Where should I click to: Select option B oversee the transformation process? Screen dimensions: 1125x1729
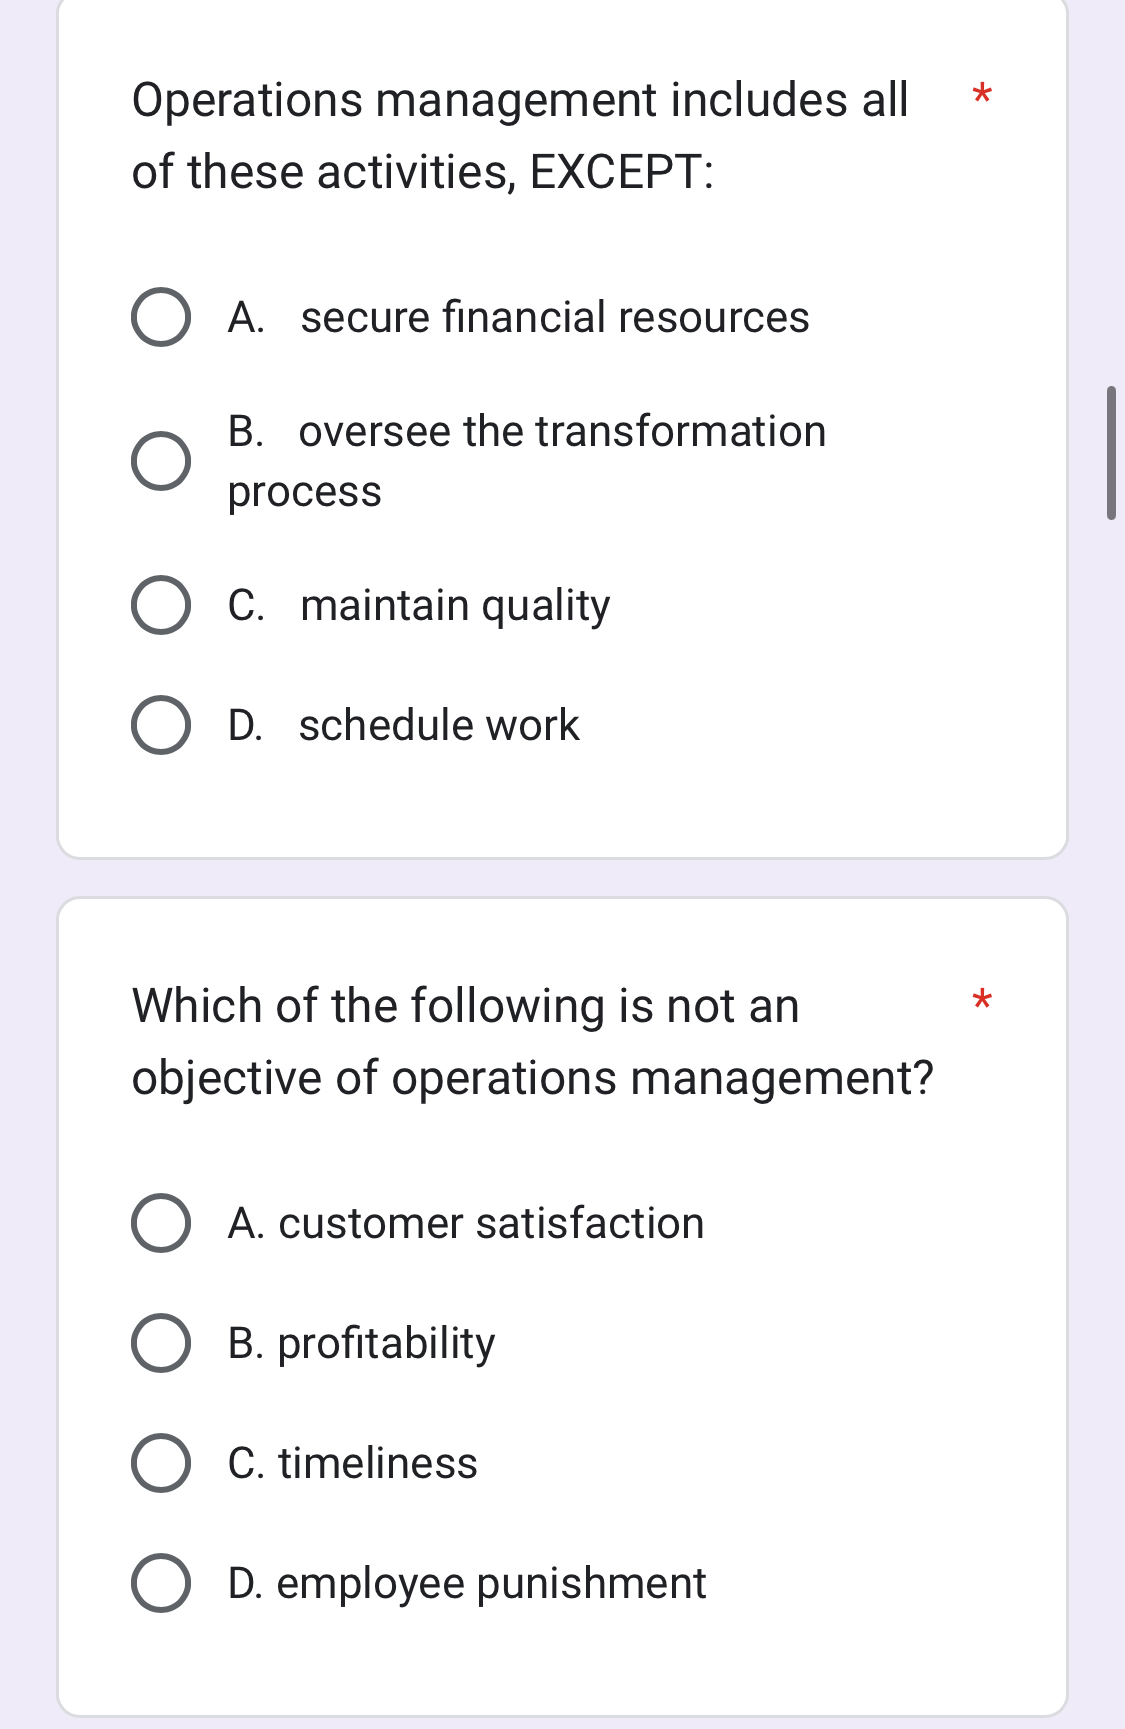[160, 461]
